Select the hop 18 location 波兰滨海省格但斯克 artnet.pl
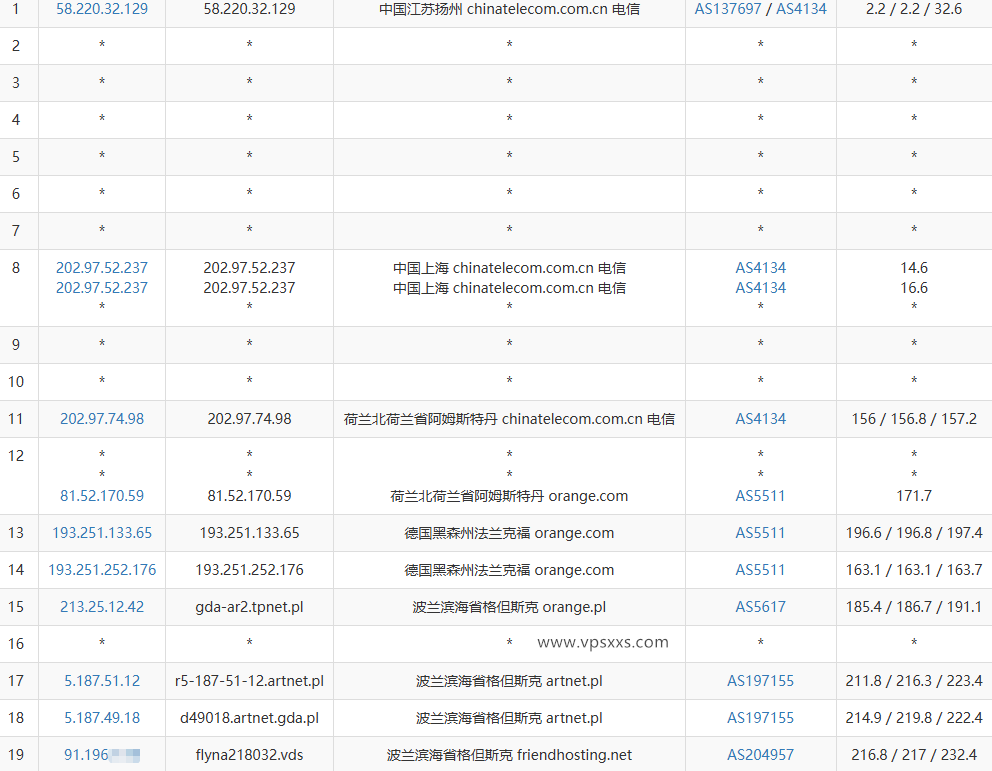Image resolution: width=992 pixels, height=771 pixels. click(x=509, y=718)
